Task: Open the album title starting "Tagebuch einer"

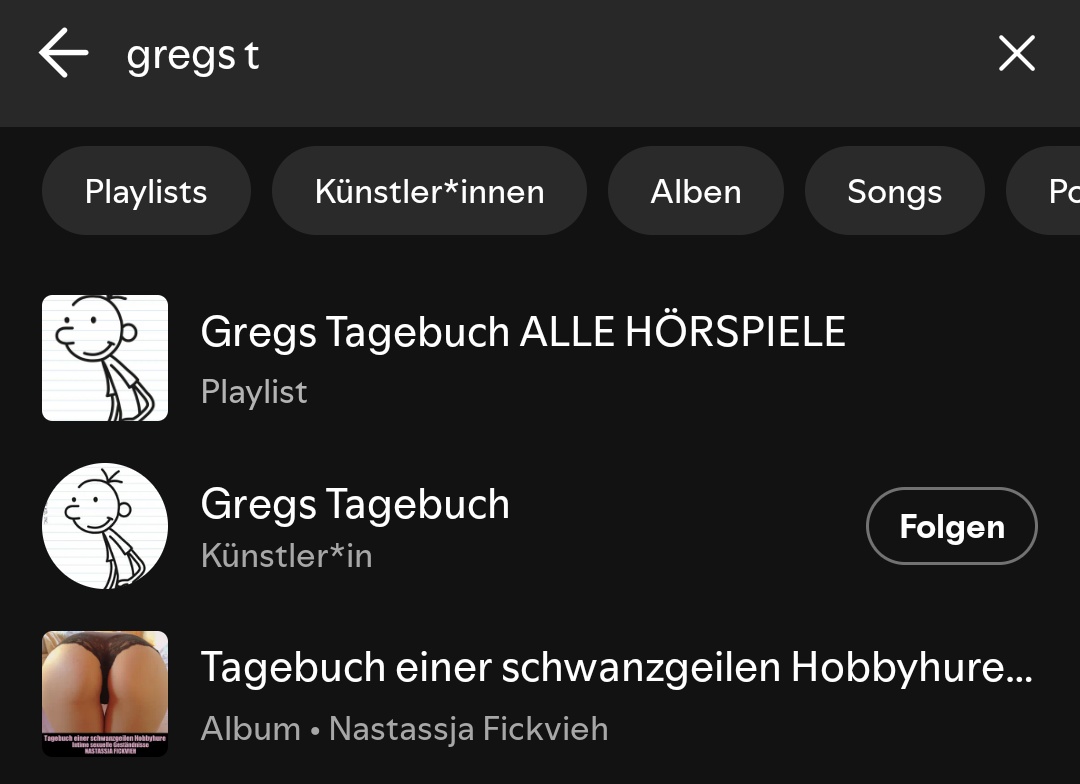Action: [x=616, y=667]
